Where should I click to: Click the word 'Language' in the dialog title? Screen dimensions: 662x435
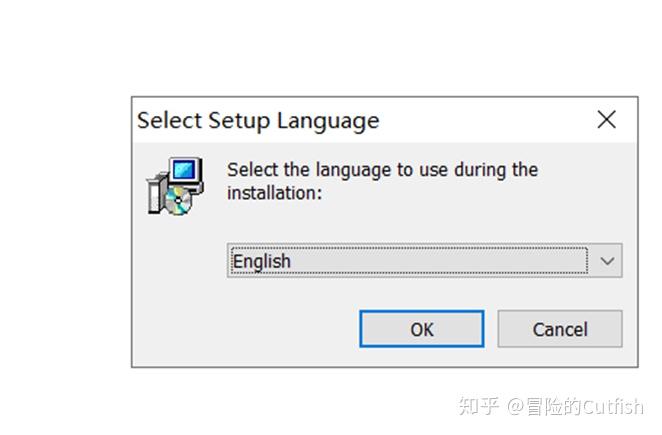pos(328,121)
